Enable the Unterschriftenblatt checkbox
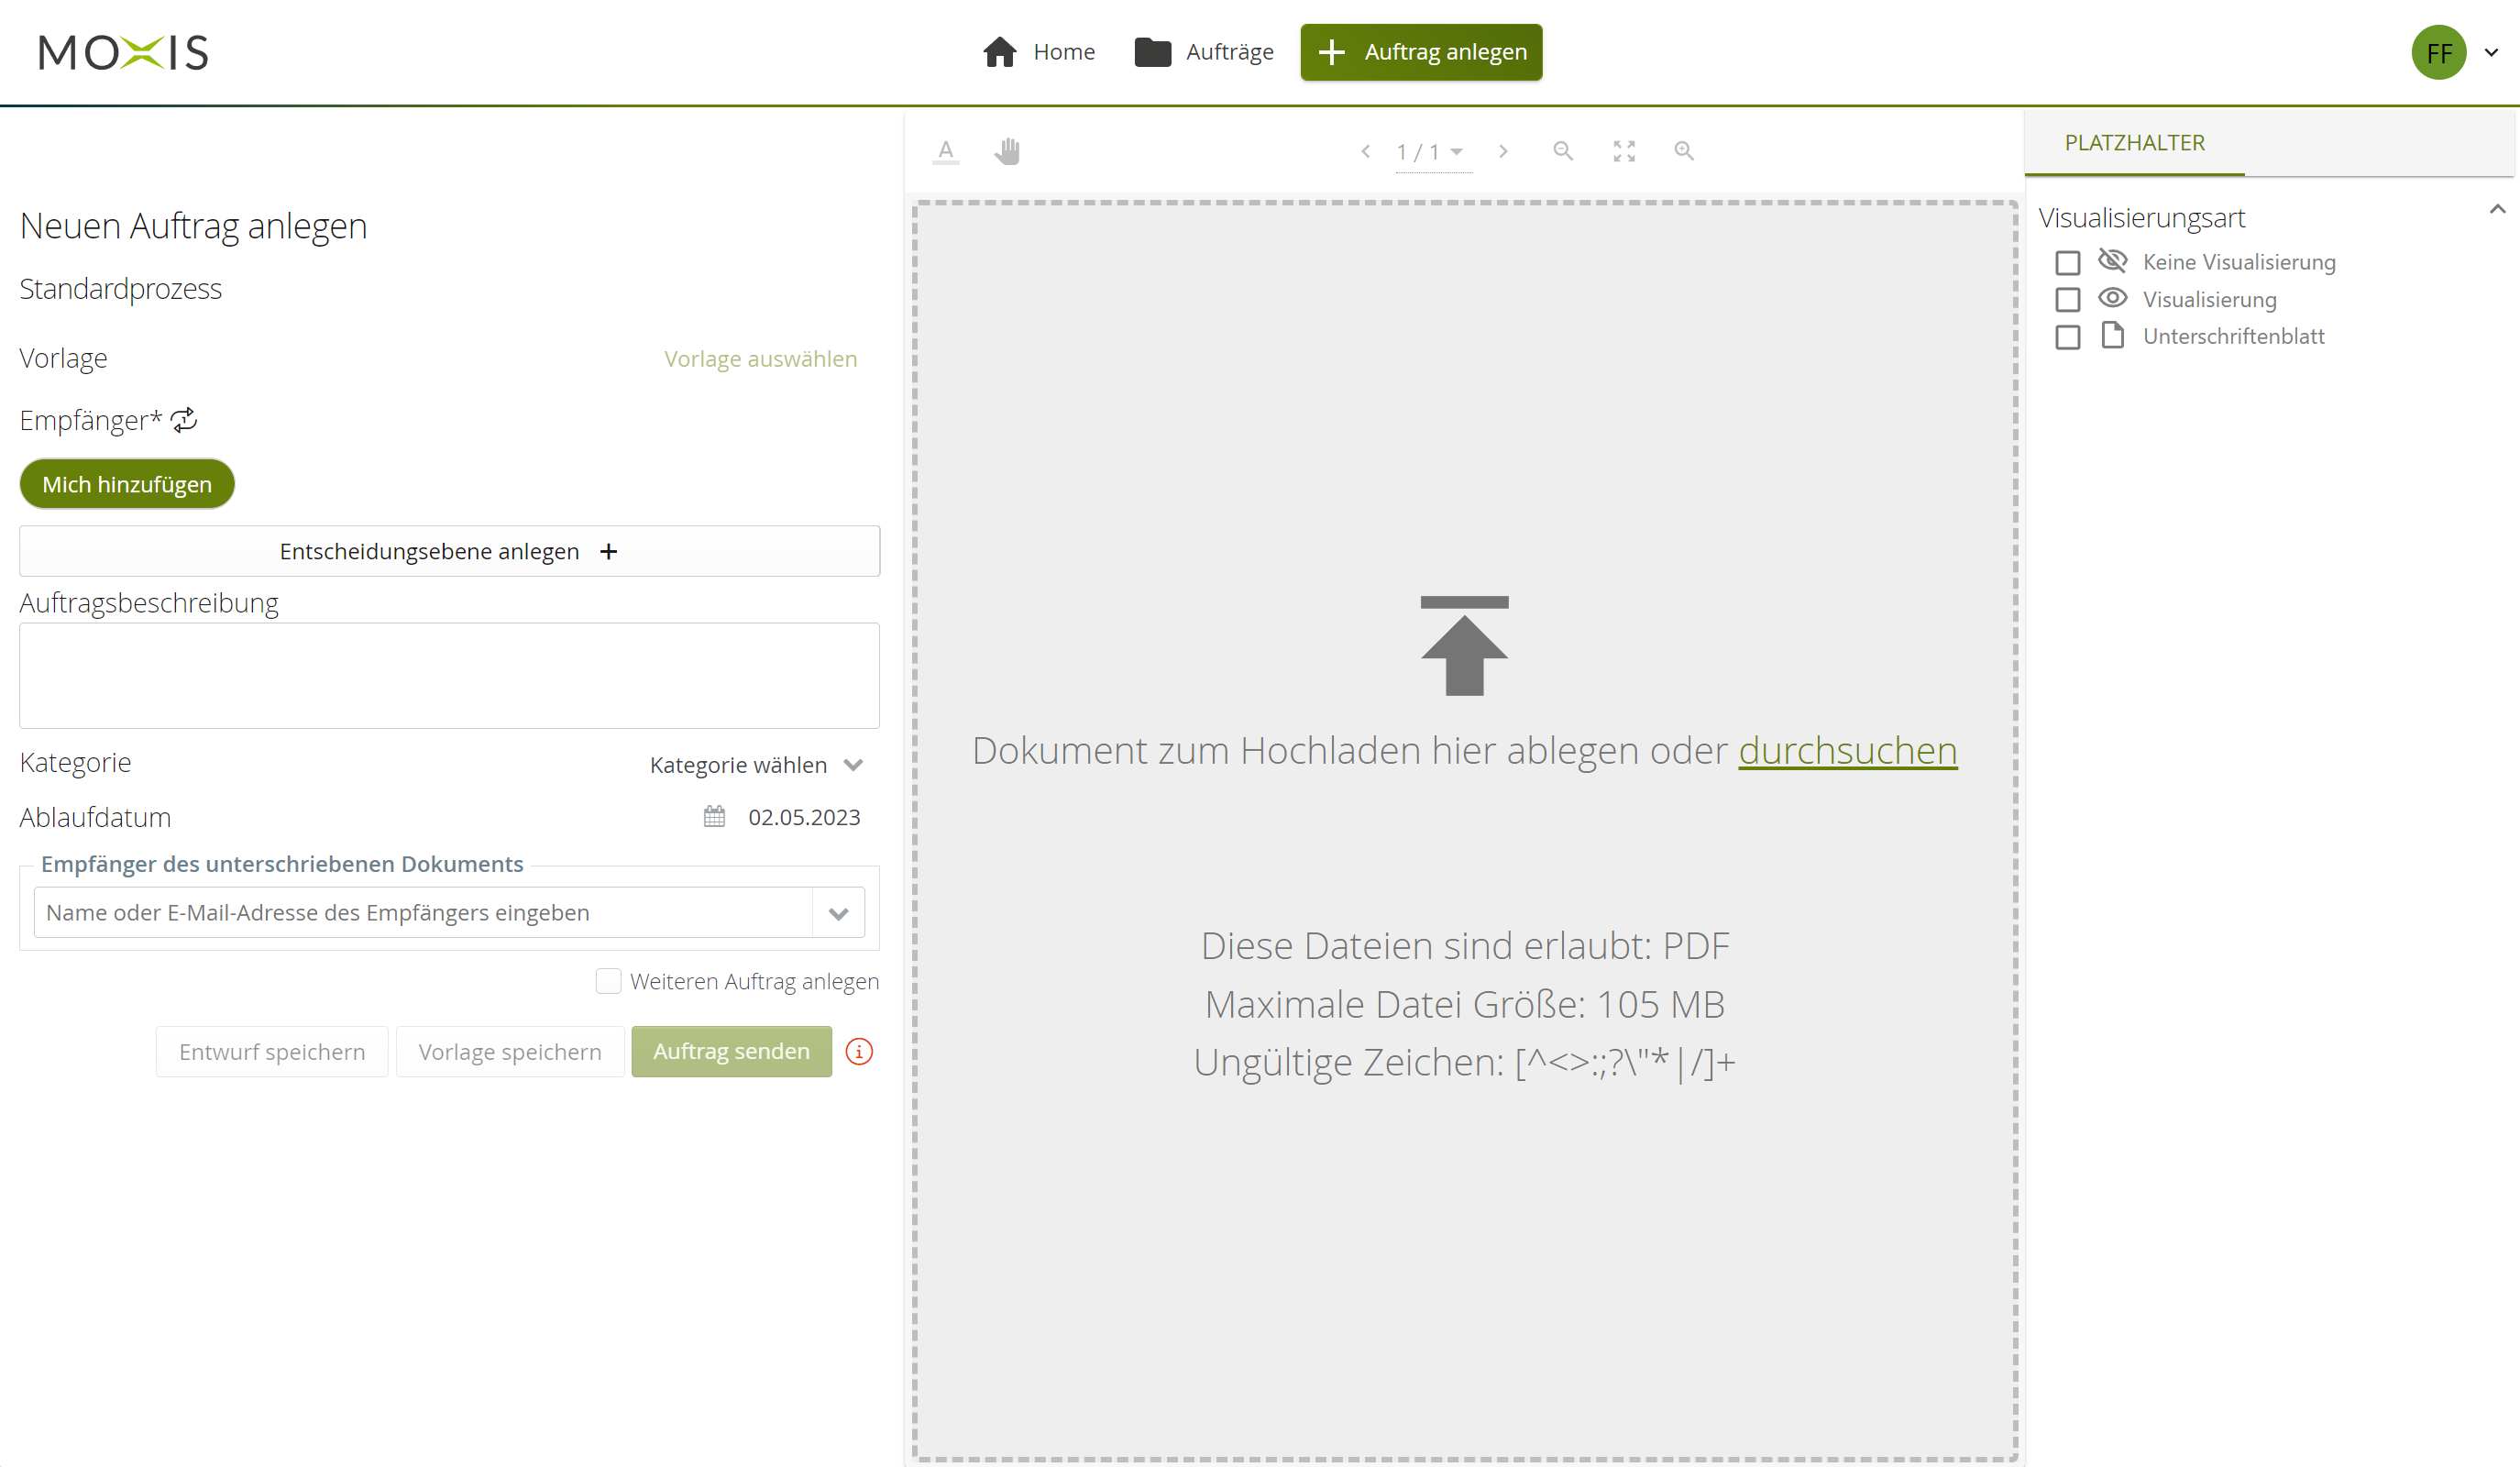The height and width of the screenshot is (1467, 2520). (x=2067, y=337)
